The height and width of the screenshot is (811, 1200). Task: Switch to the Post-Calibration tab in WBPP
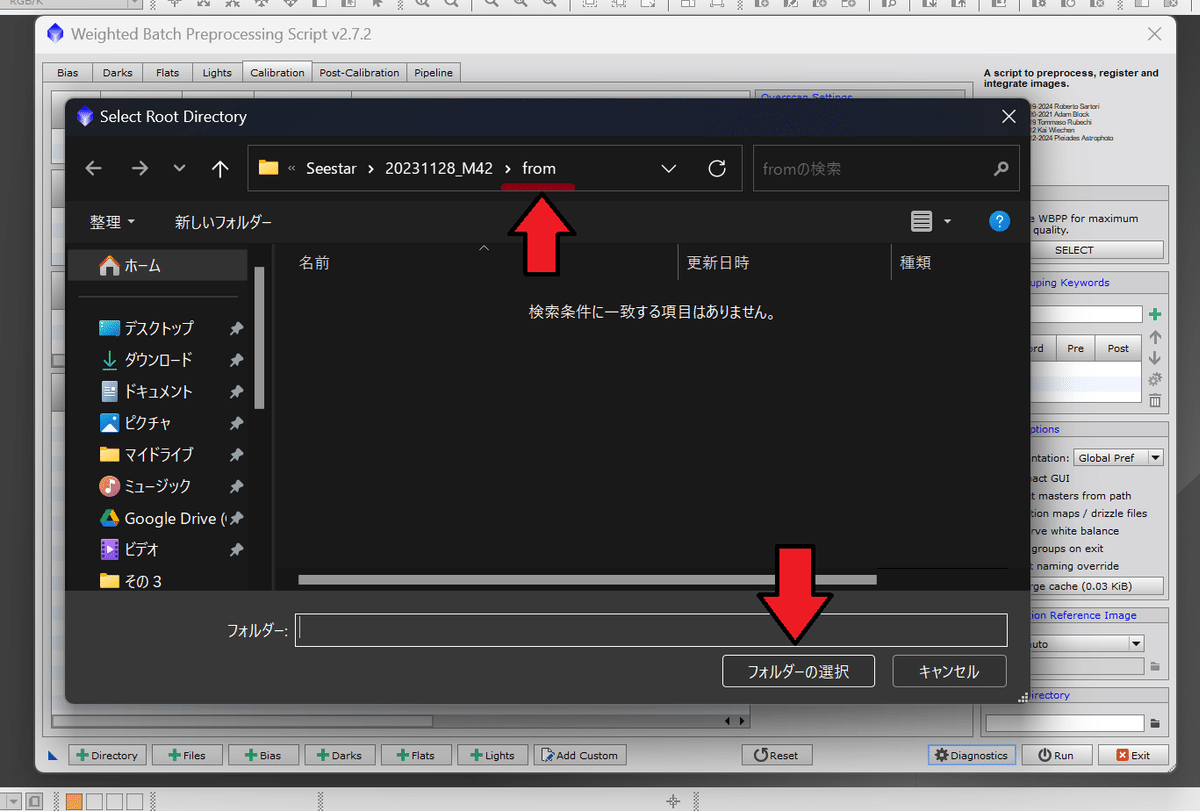click(x=360, y=72)
